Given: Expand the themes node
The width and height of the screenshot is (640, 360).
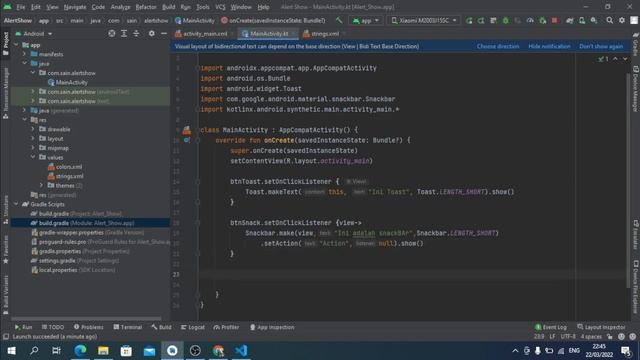Looking at the screenshot, I should (41, 185).
